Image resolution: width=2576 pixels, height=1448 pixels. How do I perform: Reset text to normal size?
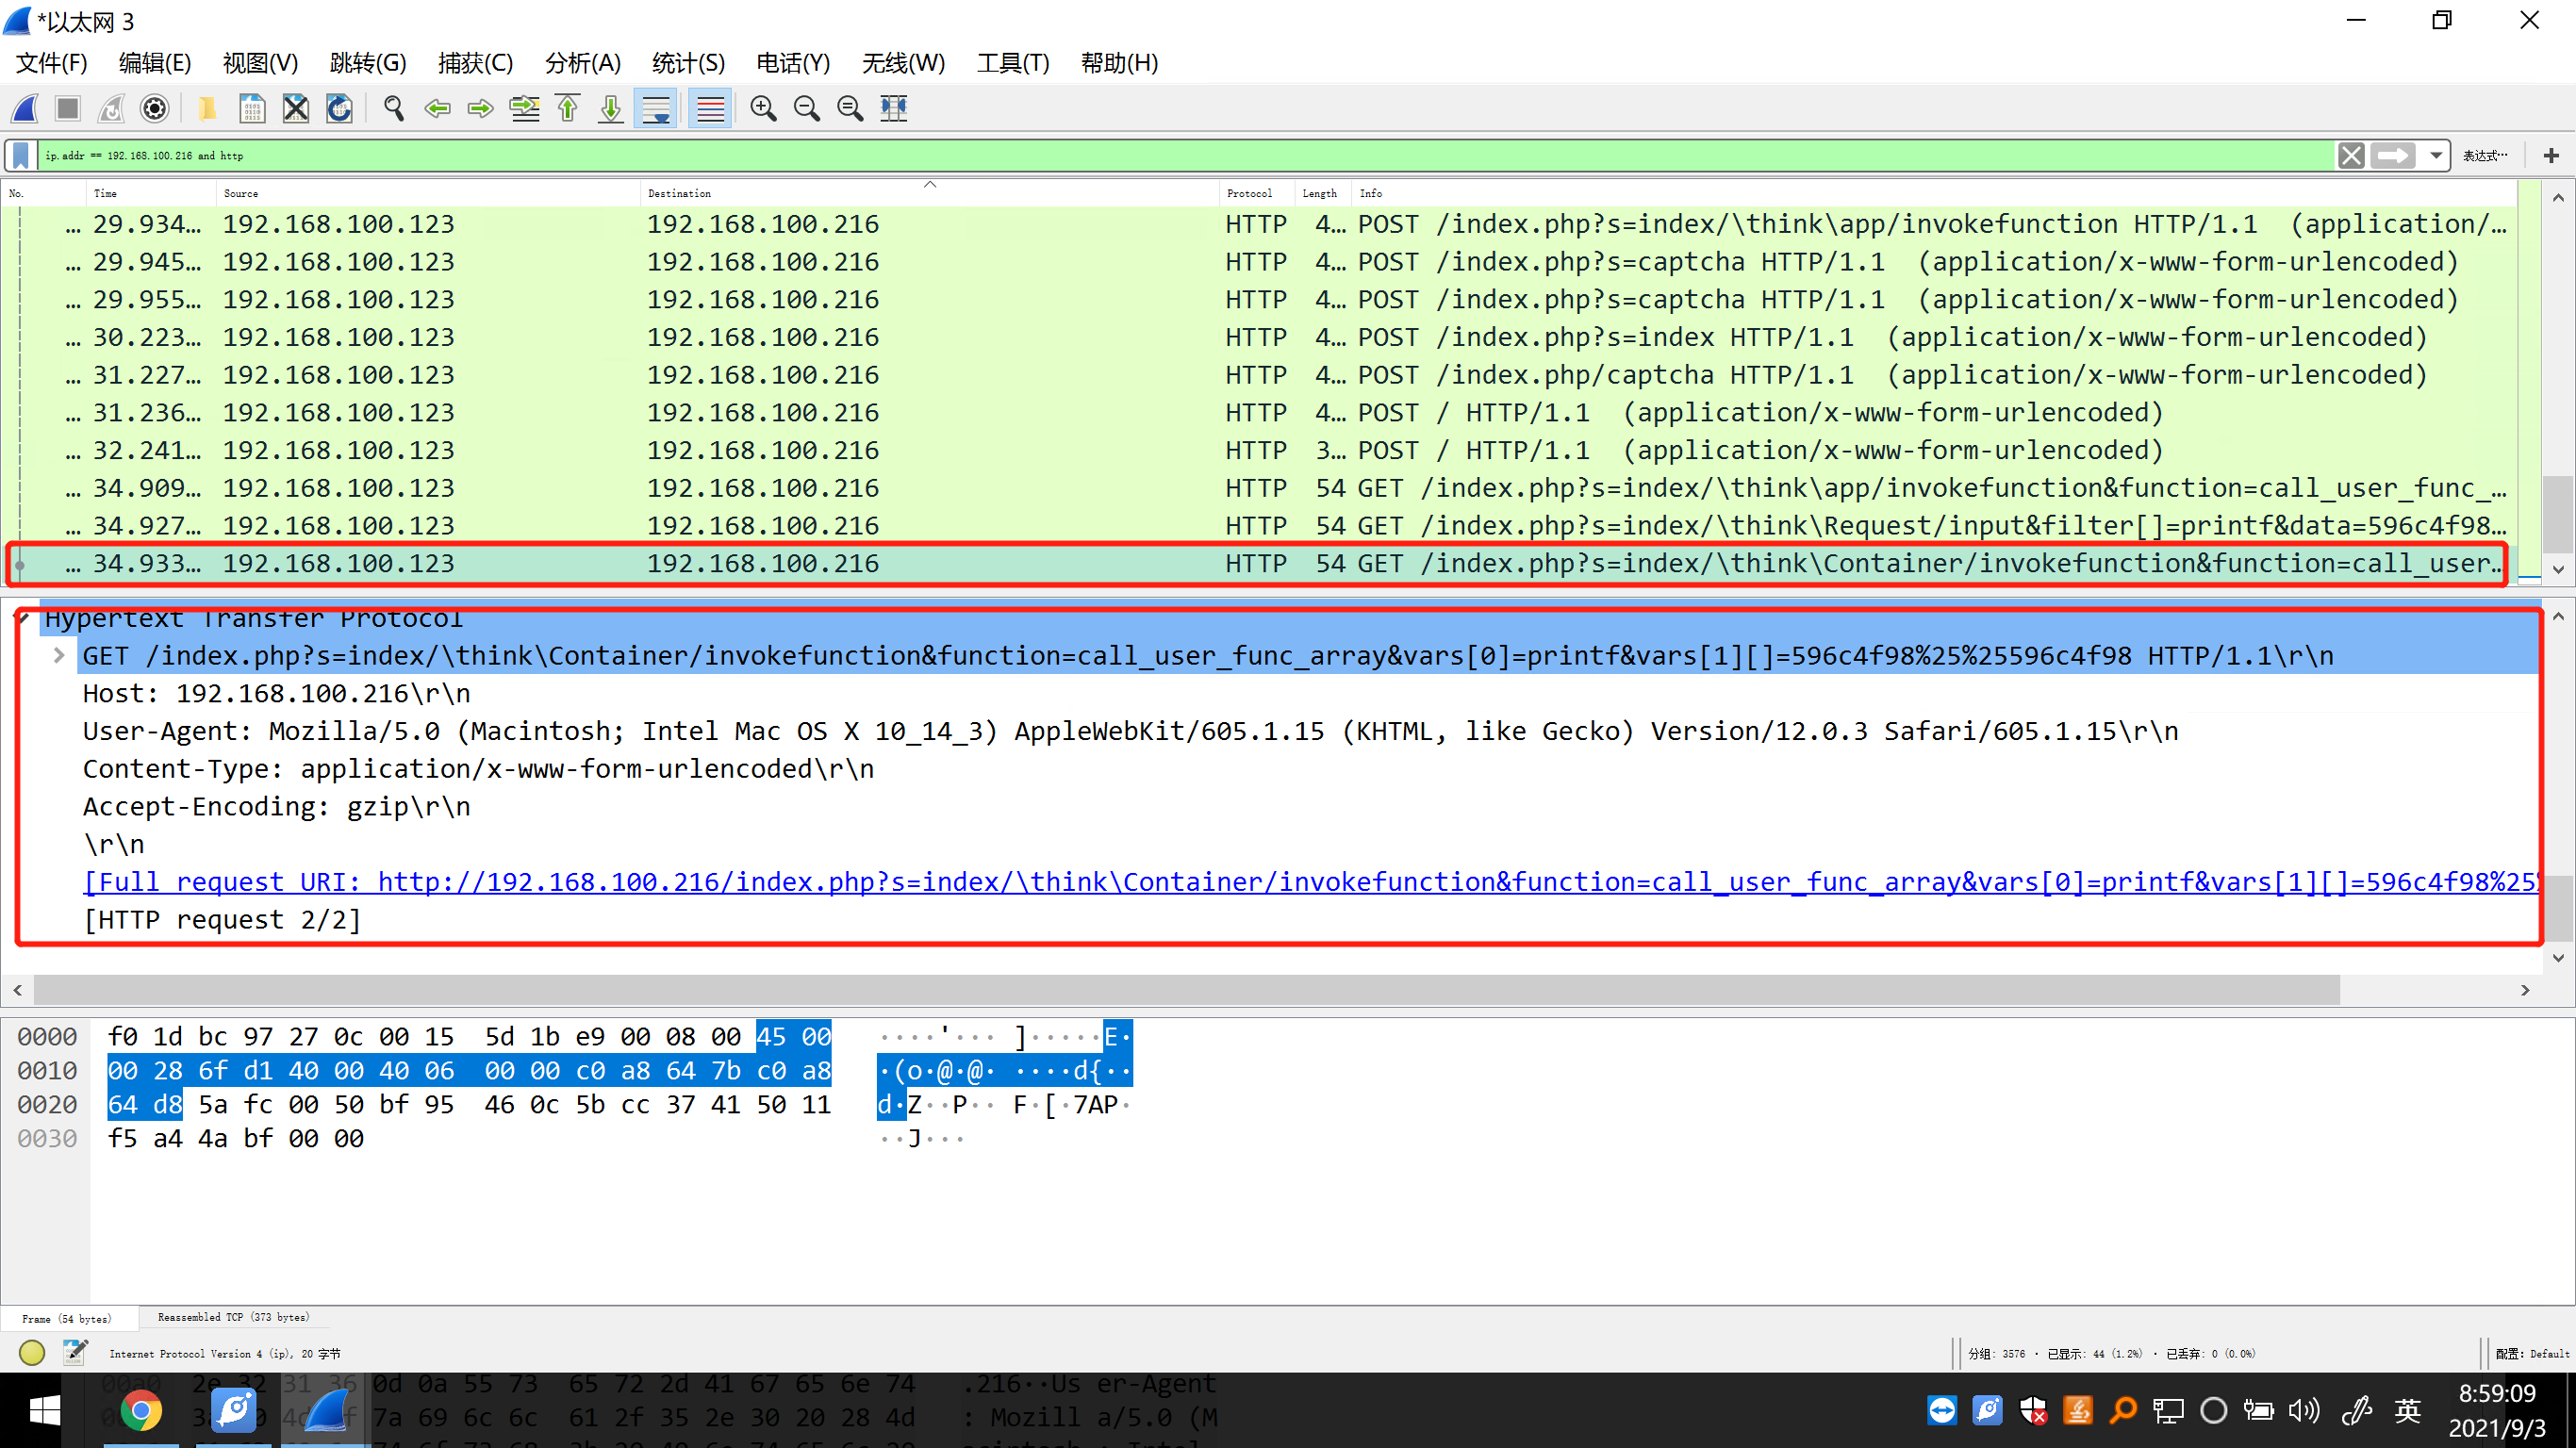[850, 108]
